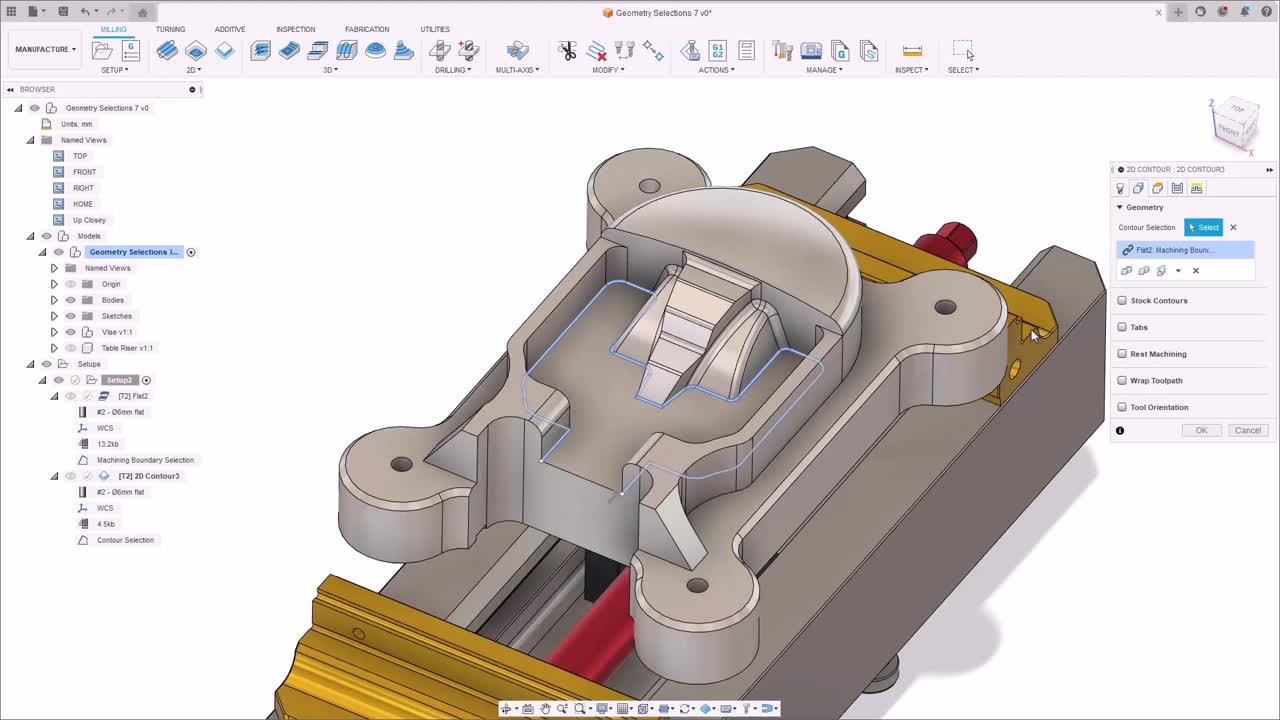Open the Help question mark icon

click(1265, 12)
